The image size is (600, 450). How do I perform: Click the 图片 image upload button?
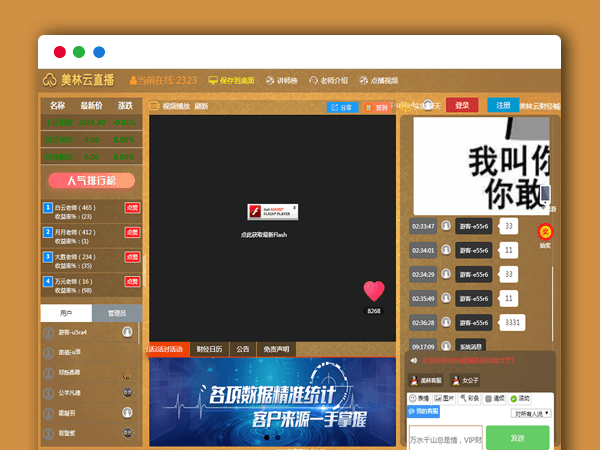[444, 398]
